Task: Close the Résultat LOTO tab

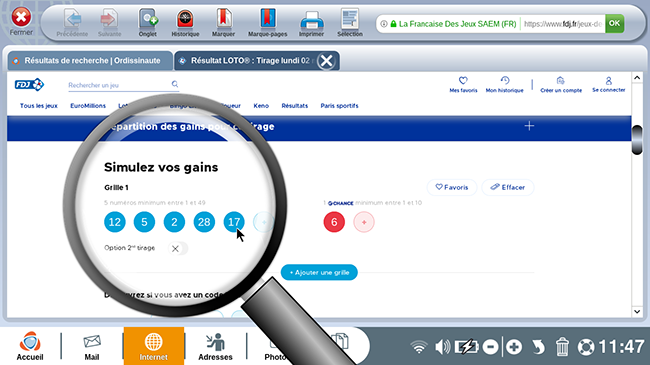Action: (327, 61)
